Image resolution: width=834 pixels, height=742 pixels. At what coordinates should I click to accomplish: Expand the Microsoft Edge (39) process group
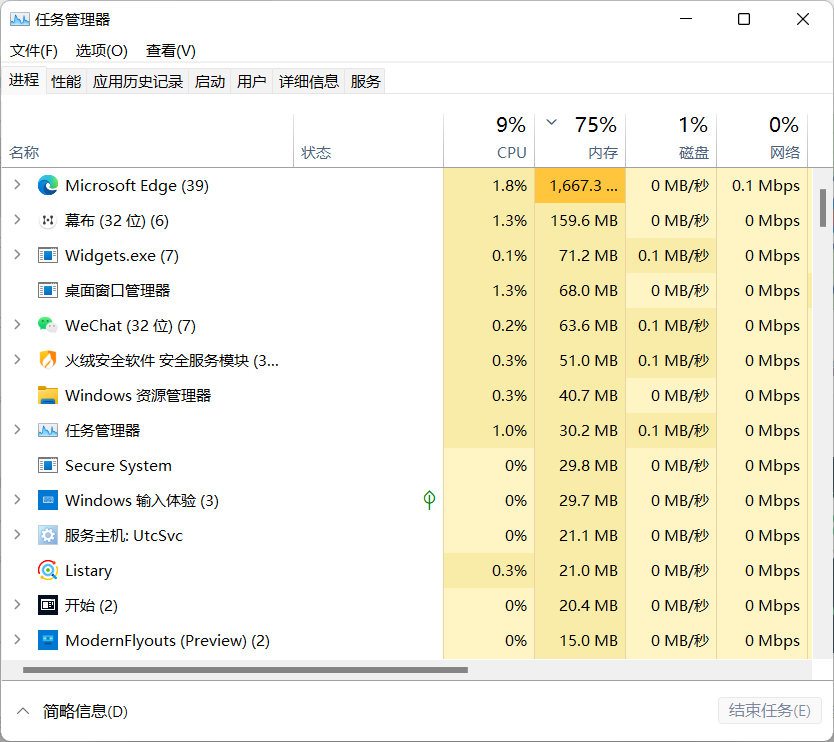click(17, 185)
